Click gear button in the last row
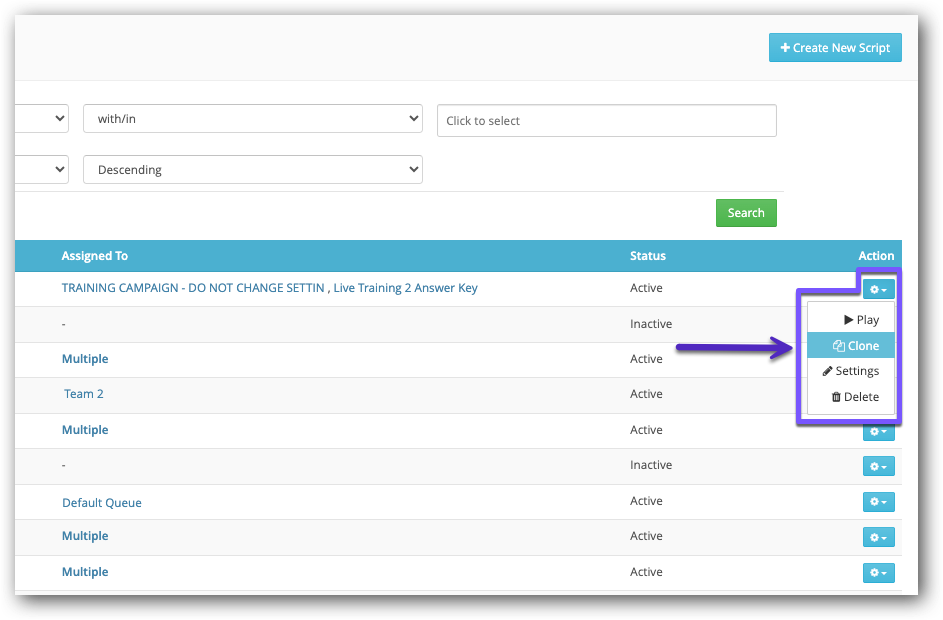Screen dimensions: 943x620 point(878,573)
